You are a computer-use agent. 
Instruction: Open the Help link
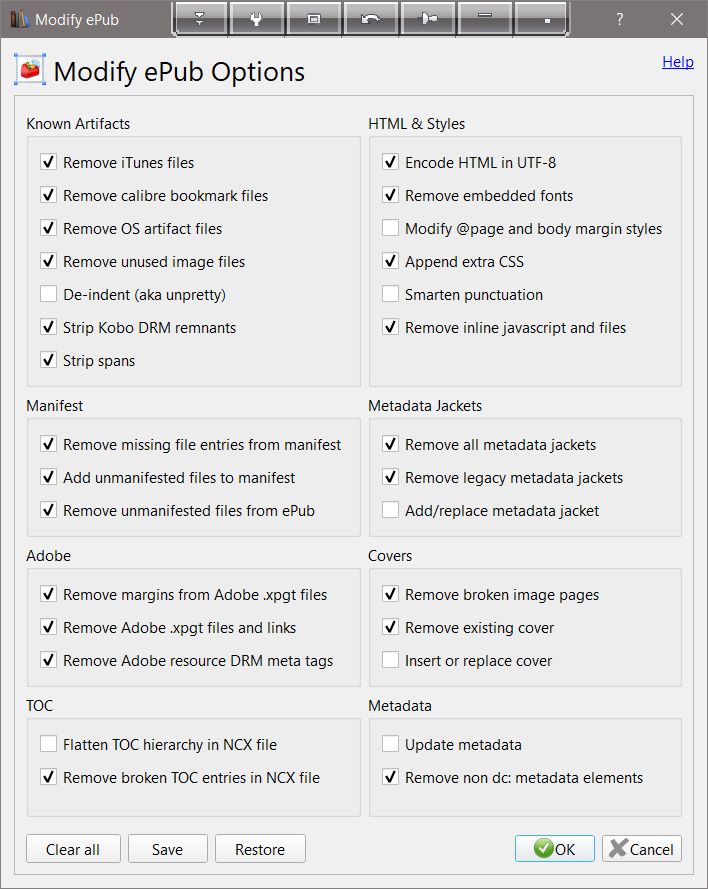coord(677,62)
